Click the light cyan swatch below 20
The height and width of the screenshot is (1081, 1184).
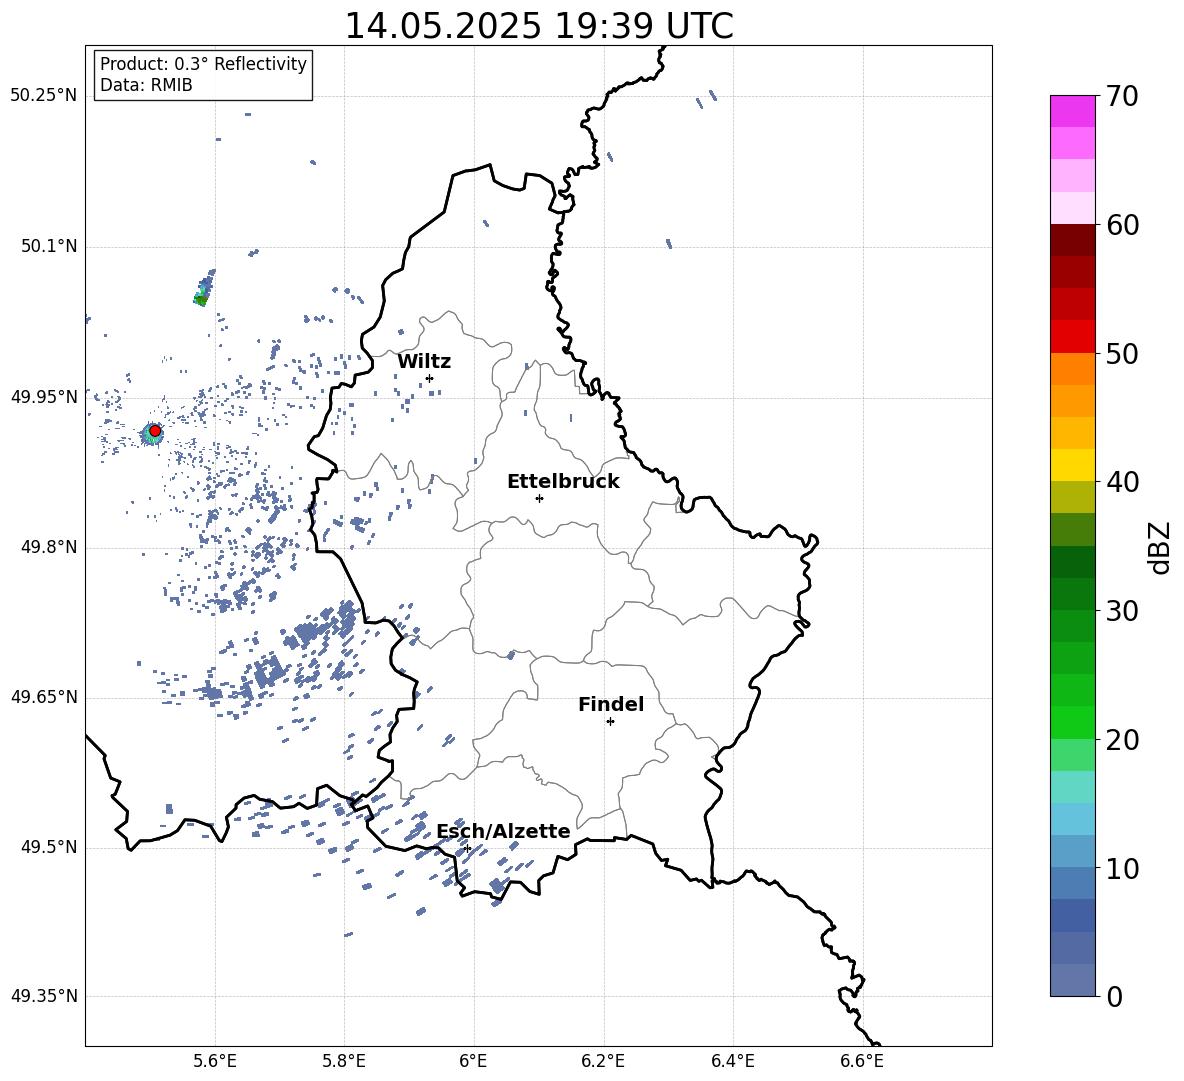coord(1072,755)
